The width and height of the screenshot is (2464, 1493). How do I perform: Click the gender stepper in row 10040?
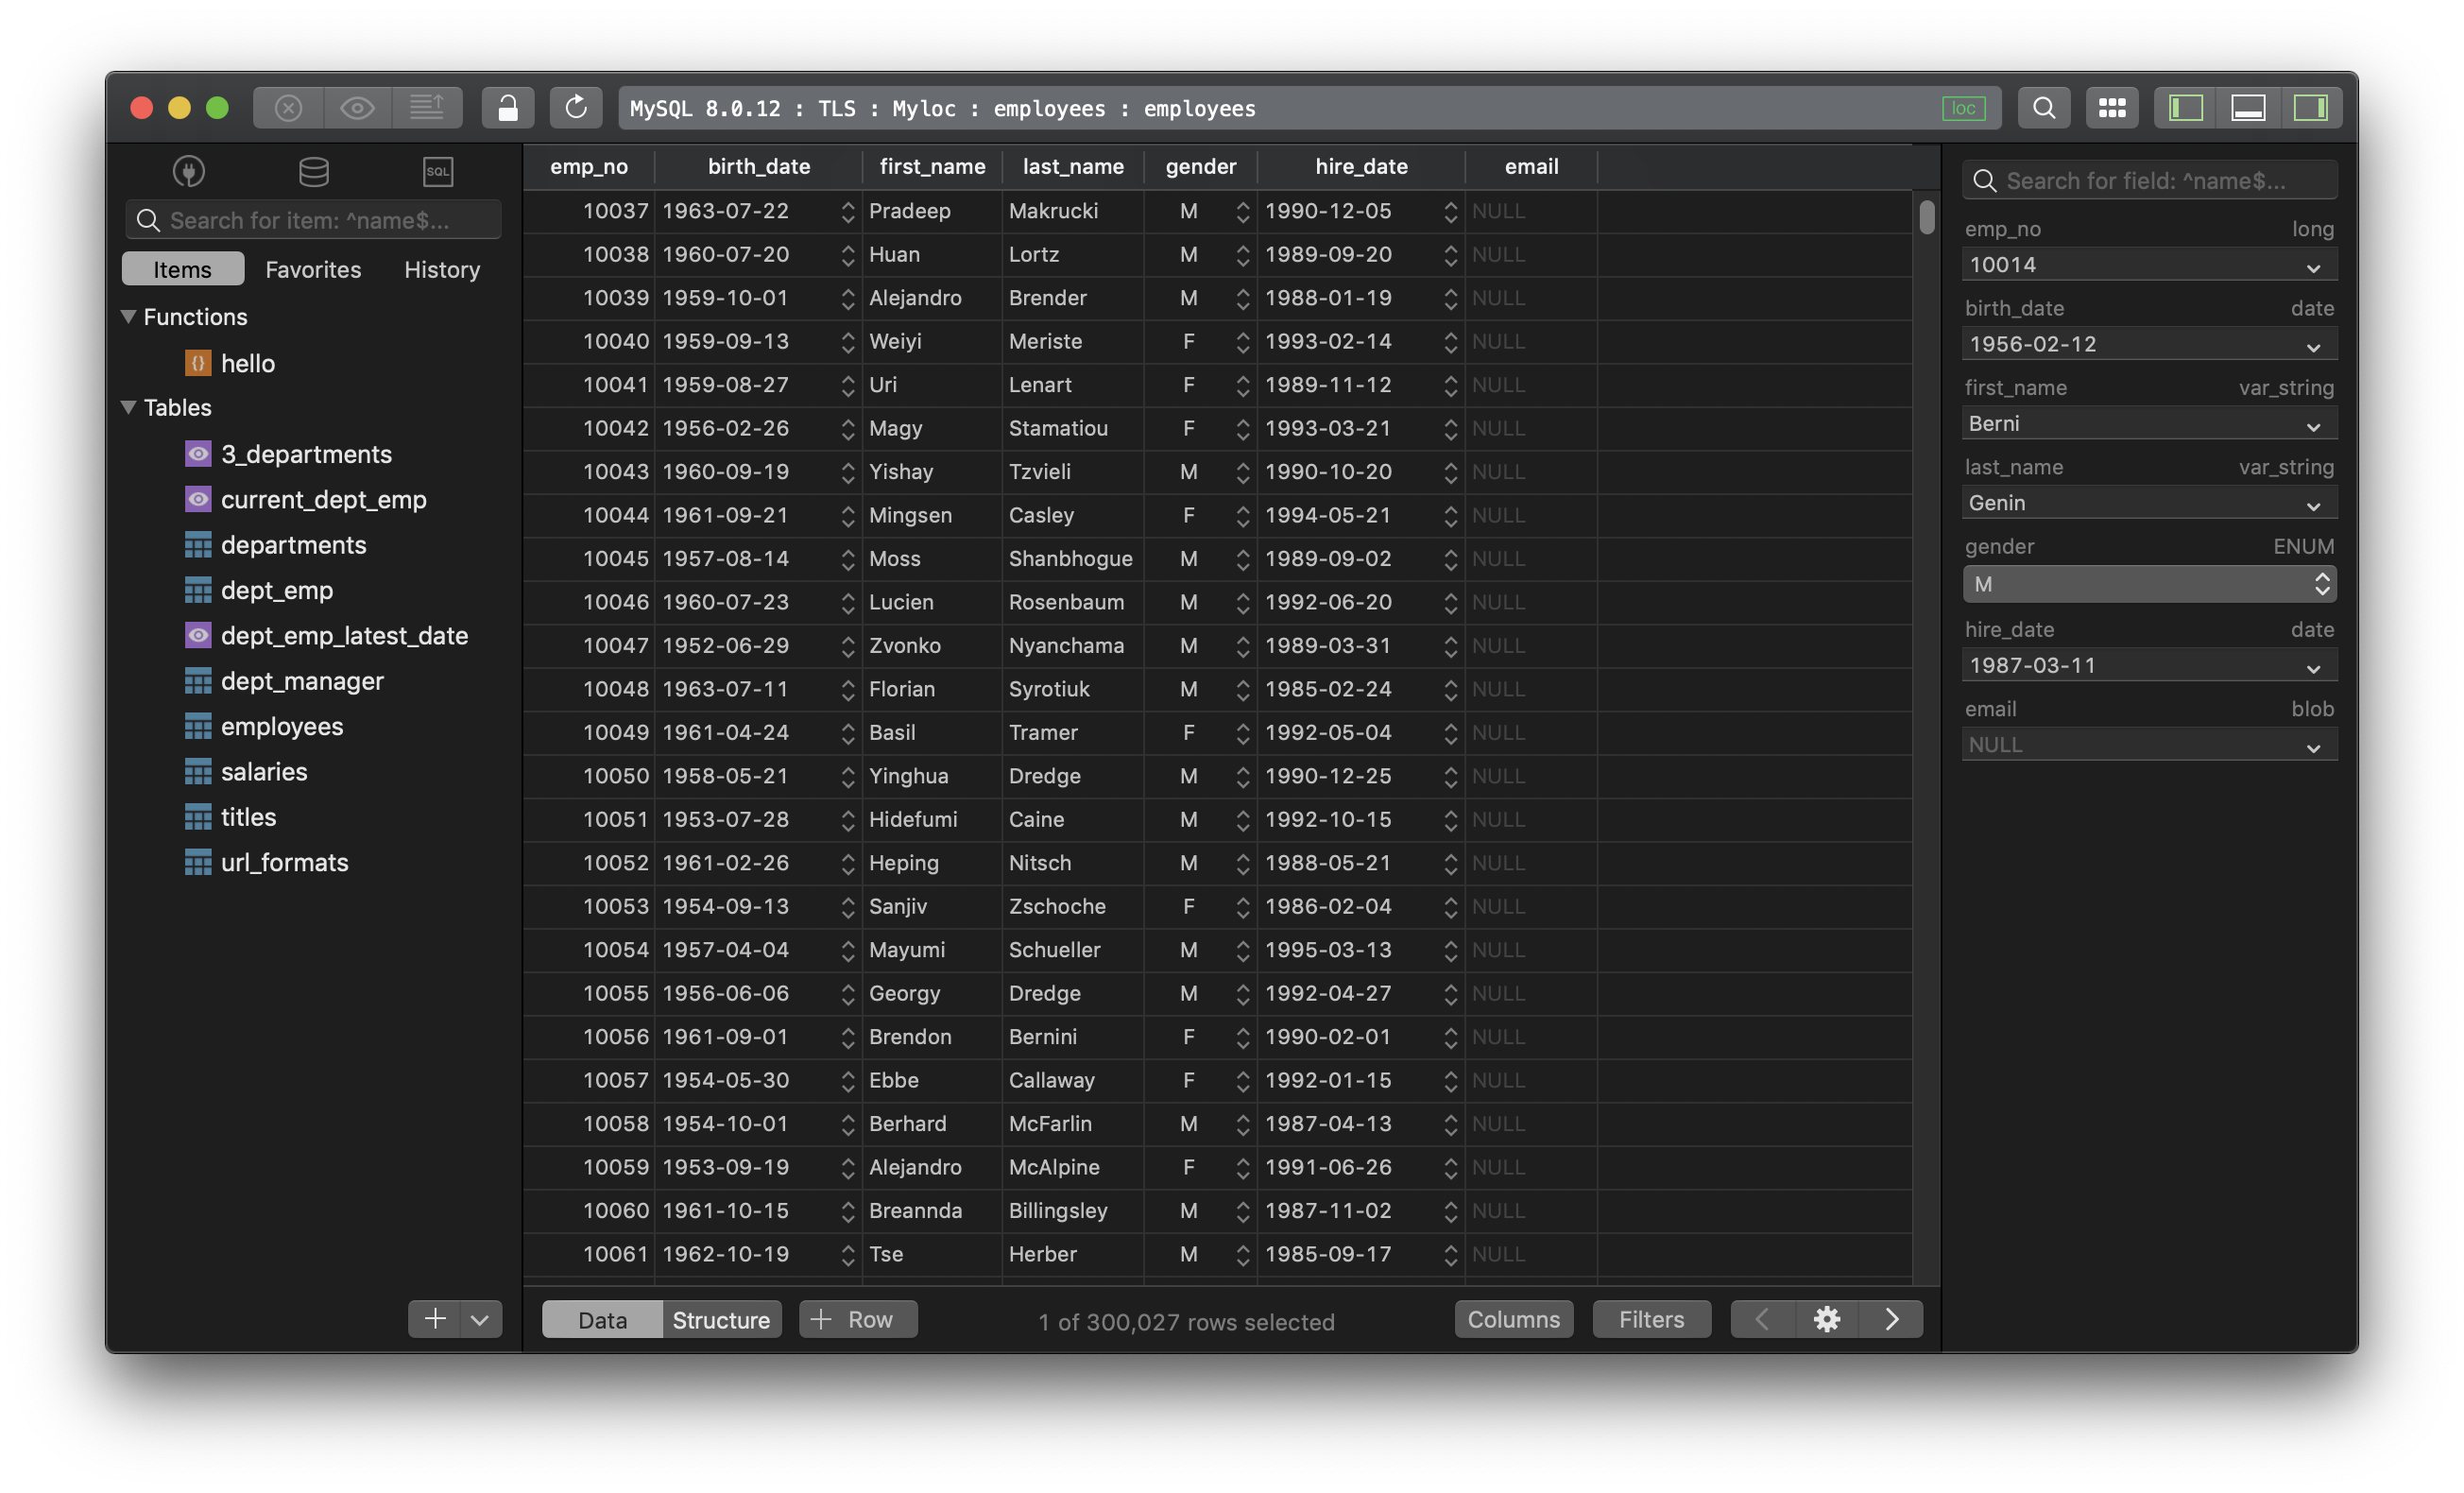pyautogui.click(x=1243, y=342)
